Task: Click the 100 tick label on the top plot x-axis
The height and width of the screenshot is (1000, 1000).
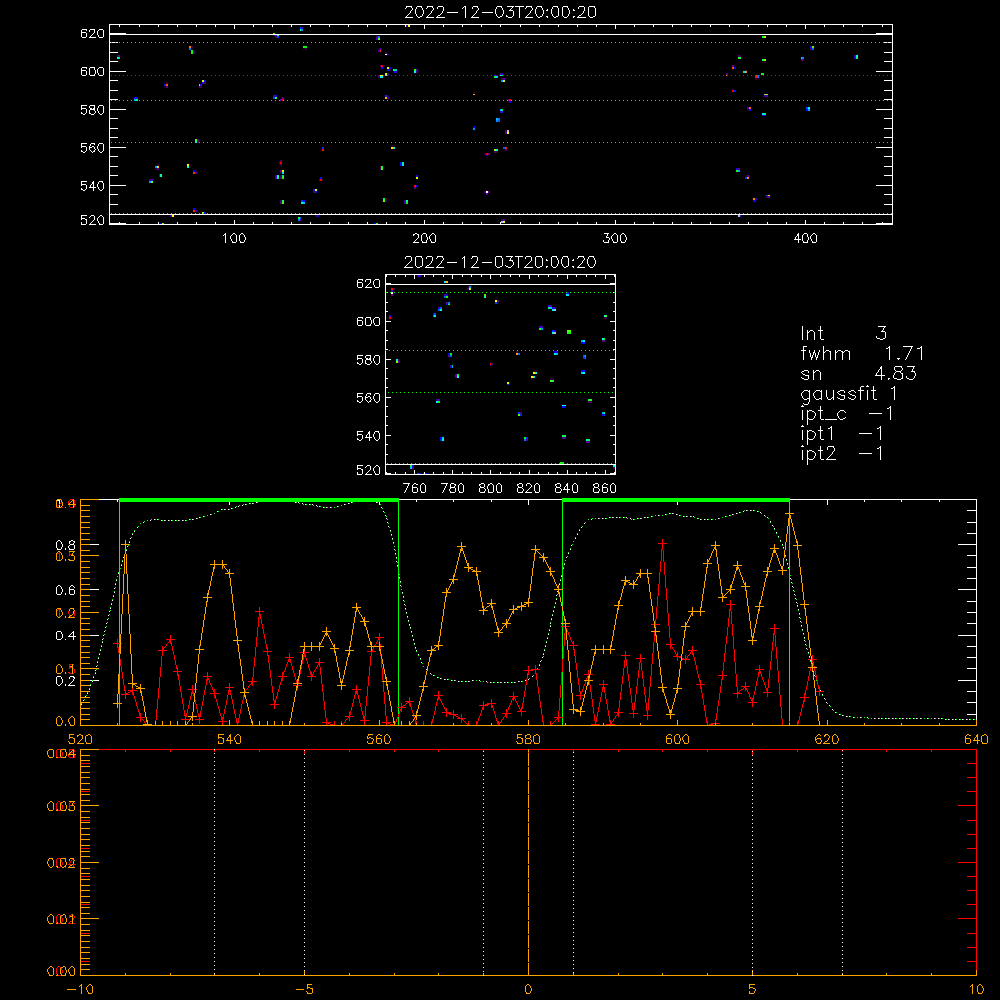Action: point(234,239)
